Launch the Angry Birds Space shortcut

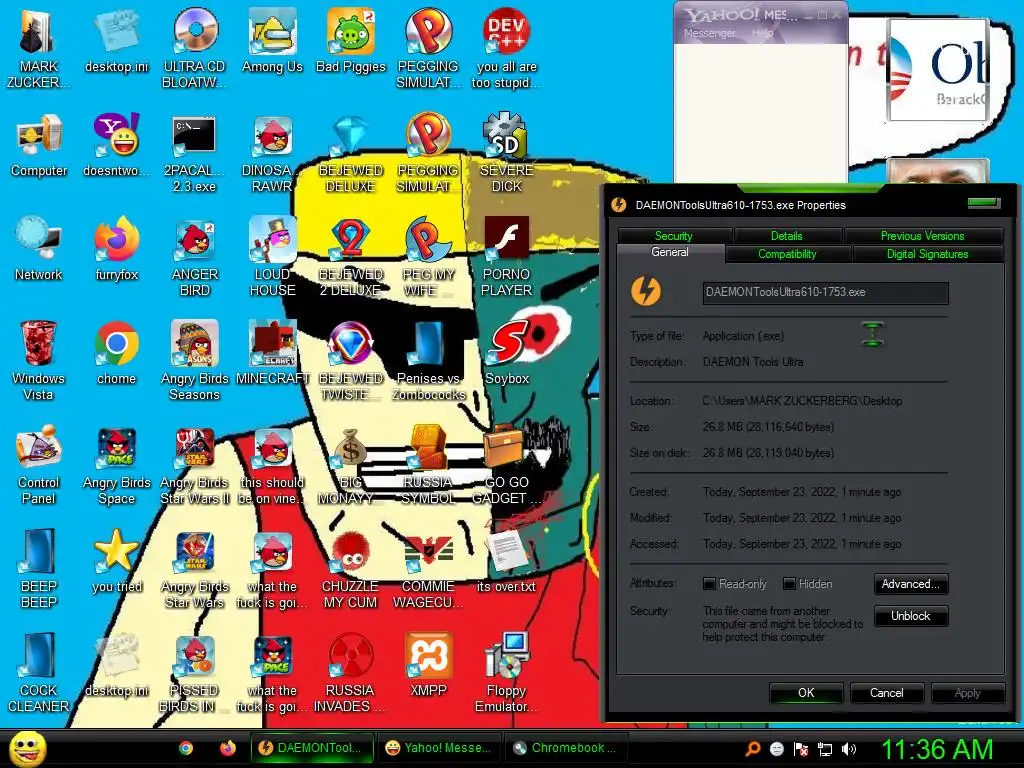(116, 464)
